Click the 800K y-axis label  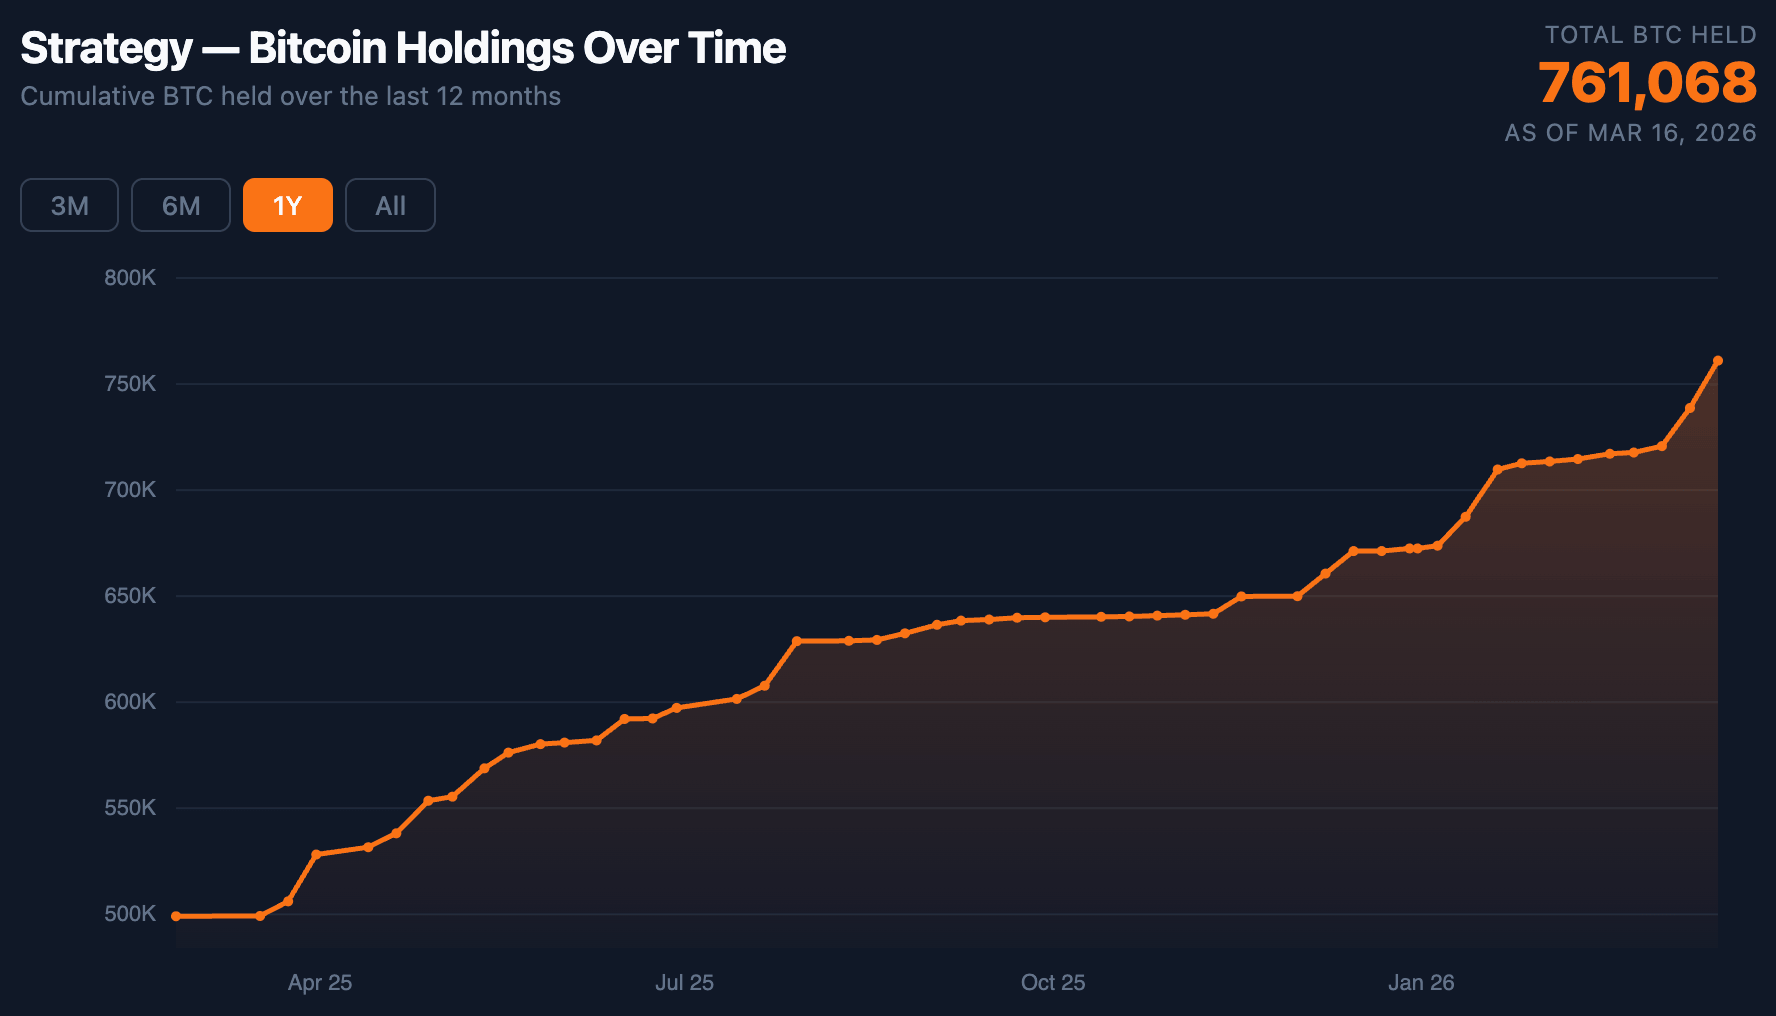[130, 278]
